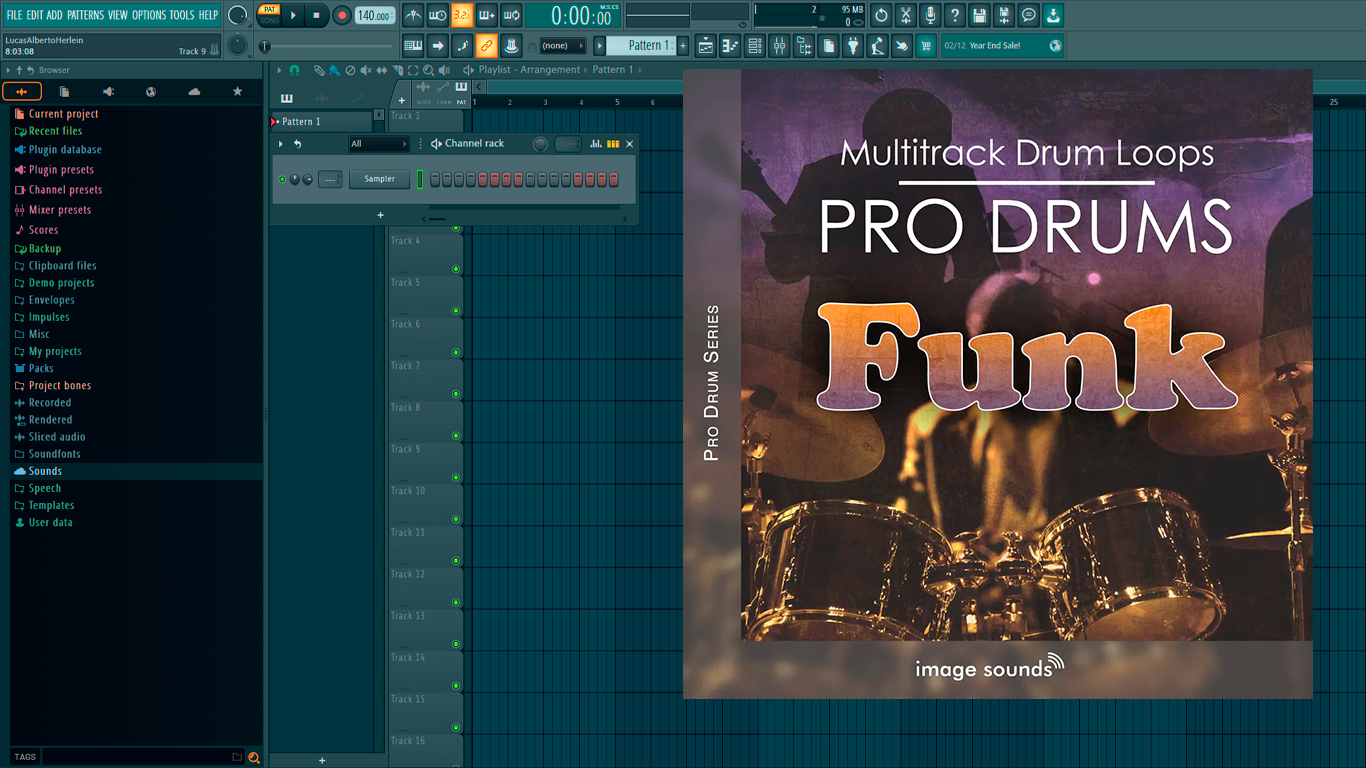Toggle the last Sampler step button
This screenshot has height=768, width=1366.
point(614,179)
